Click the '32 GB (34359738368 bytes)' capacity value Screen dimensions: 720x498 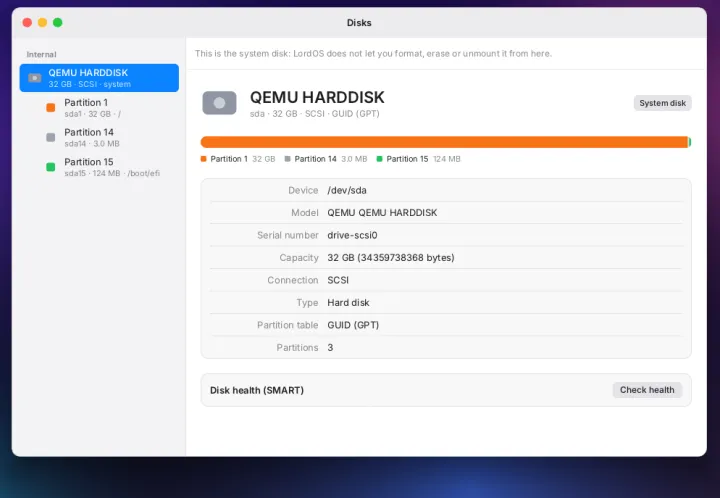(x=391, y=258)
